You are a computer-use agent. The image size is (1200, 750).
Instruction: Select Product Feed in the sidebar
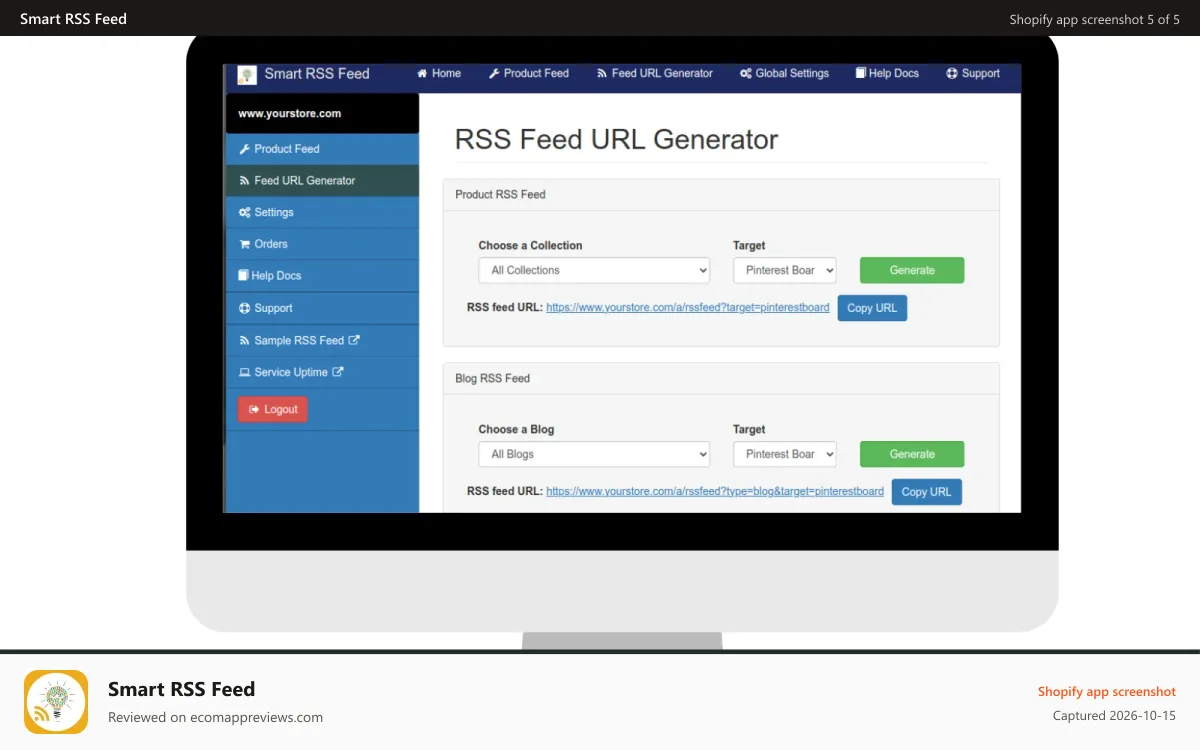322,149
